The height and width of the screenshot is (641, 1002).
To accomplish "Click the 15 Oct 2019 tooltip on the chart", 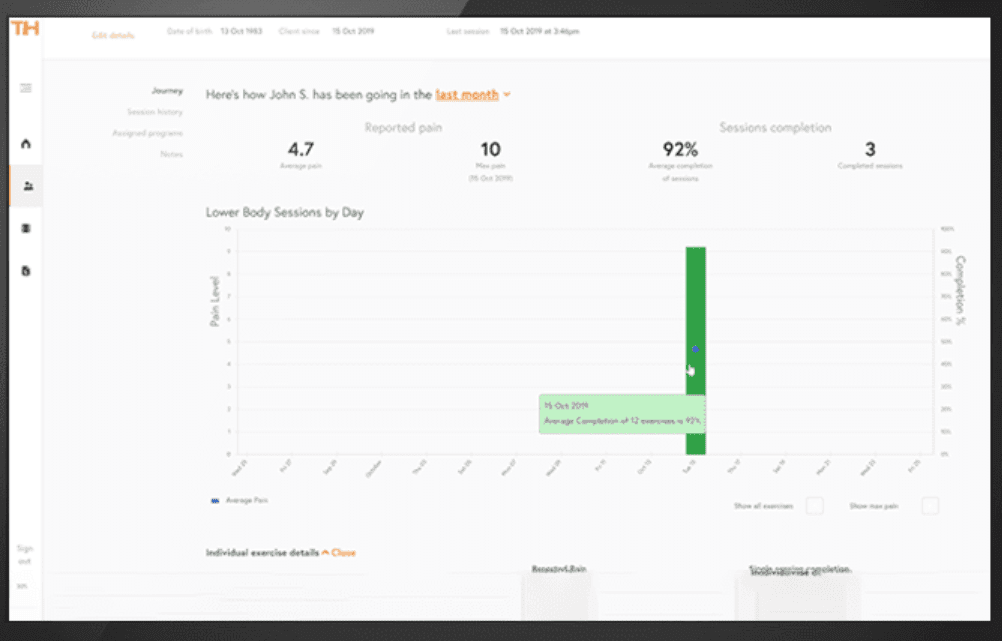I will click(x=620, y=413).
